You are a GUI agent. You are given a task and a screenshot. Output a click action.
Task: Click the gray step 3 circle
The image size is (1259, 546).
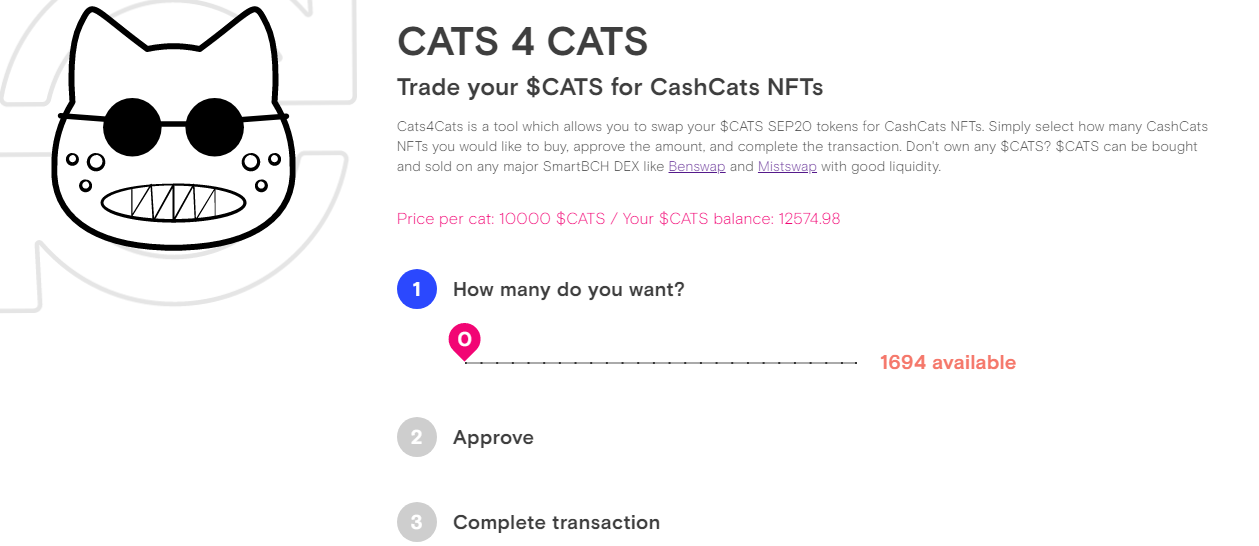[x=417, y=522]
